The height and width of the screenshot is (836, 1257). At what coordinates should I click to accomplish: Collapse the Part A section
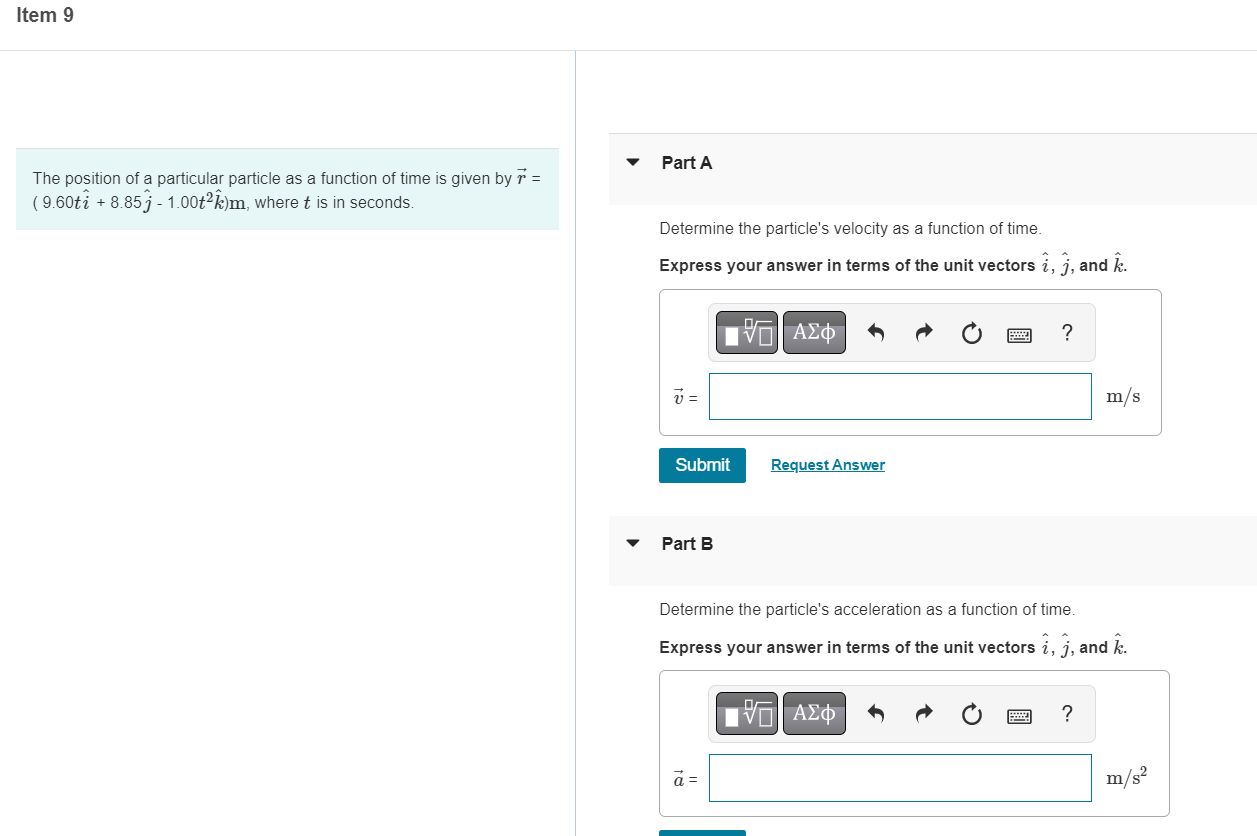pos(632,162)
